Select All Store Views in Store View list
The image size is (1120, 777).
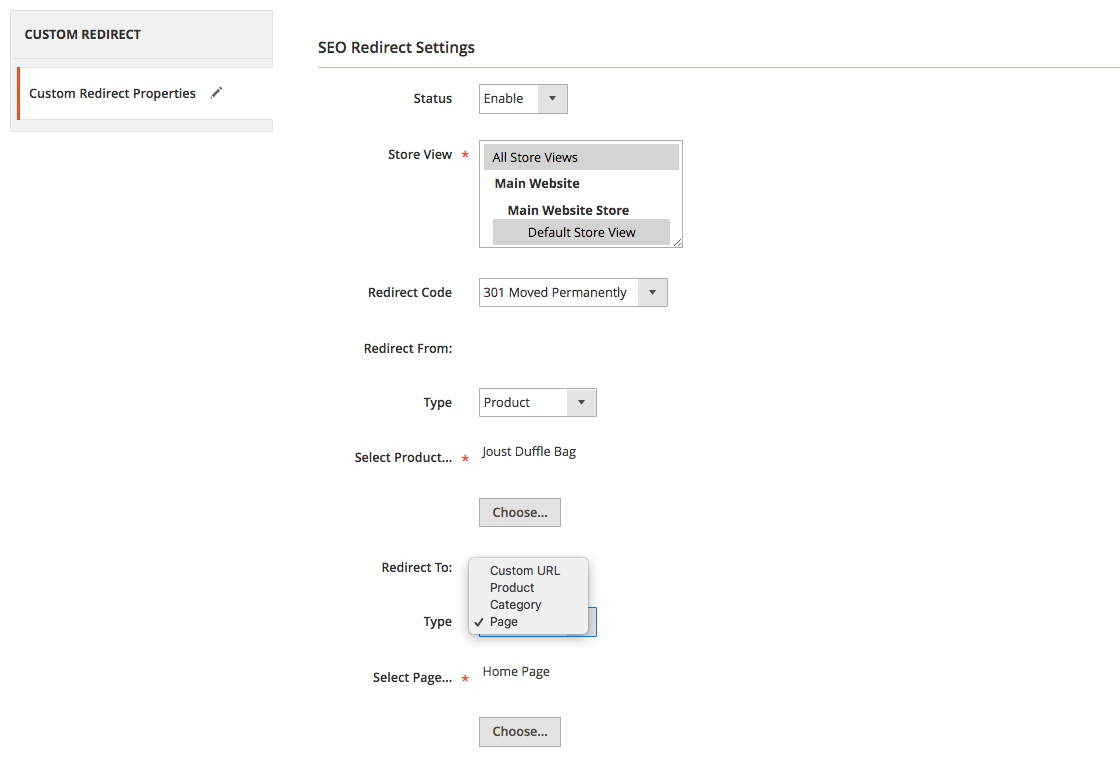click(581, 157)
